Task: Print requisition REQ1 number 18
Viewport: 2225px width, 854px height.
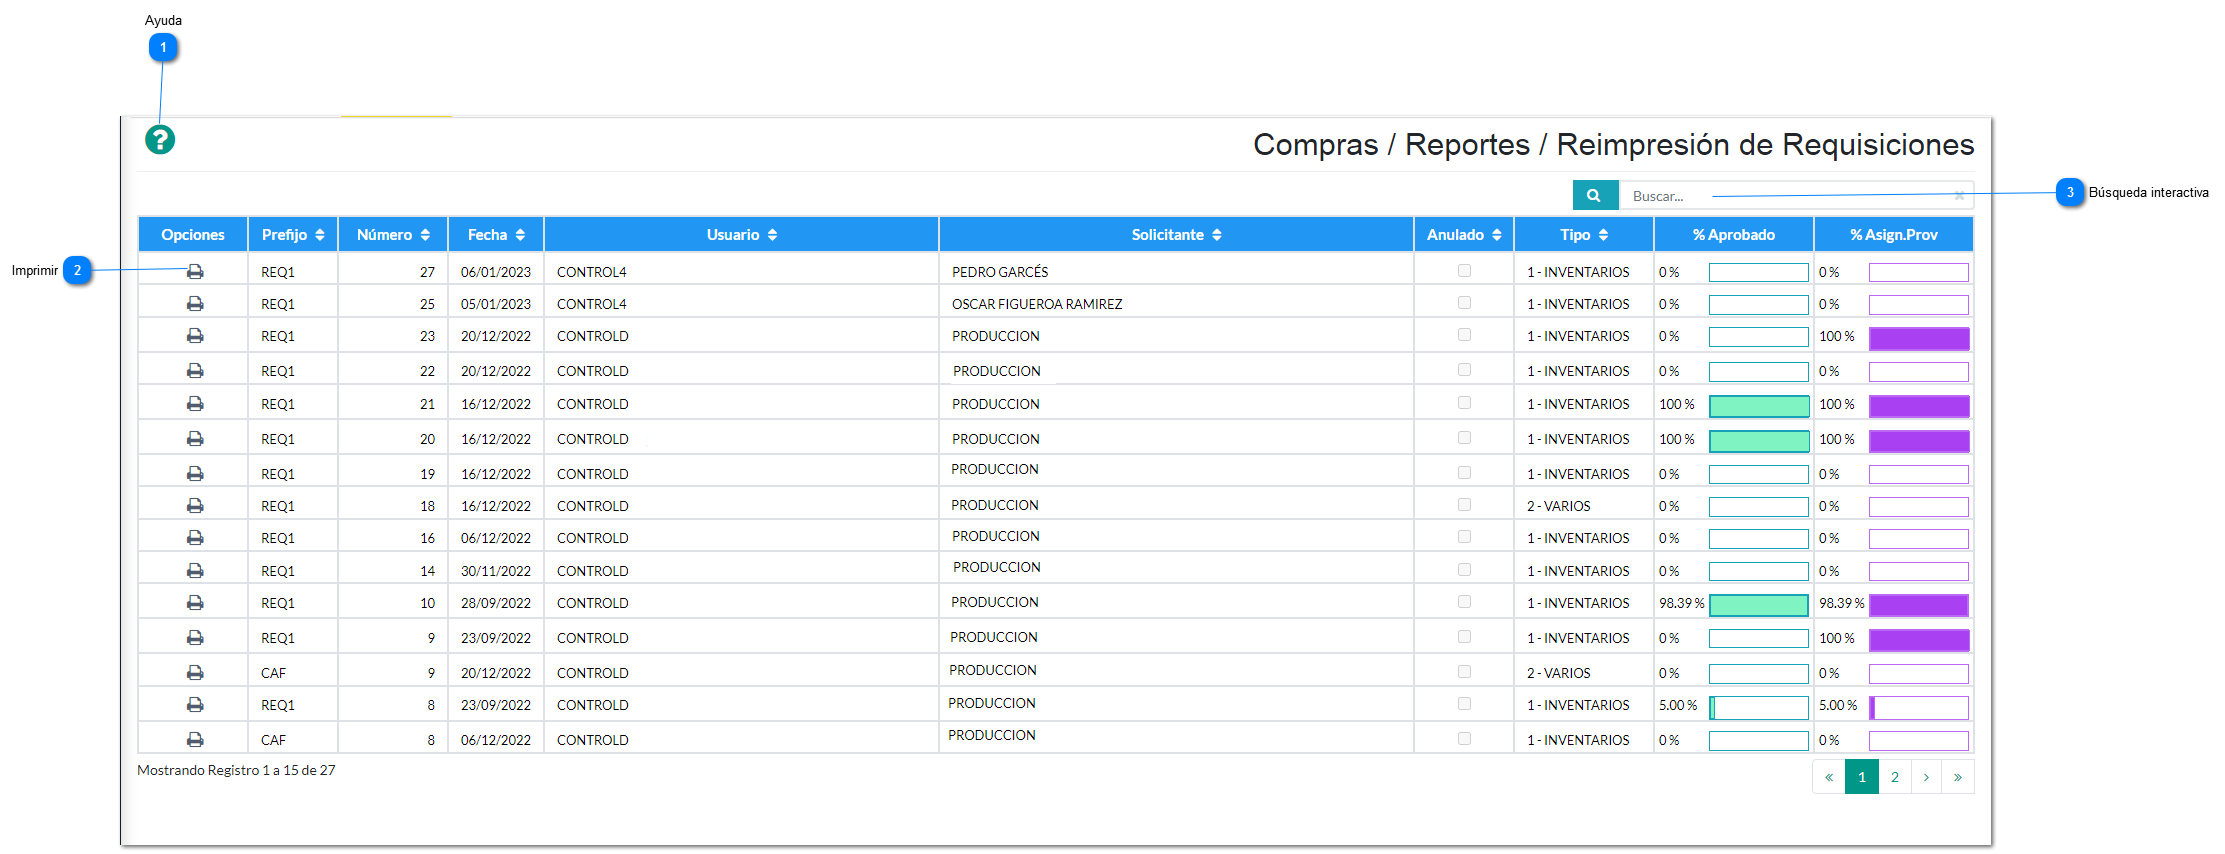Action: click(195, 506)
